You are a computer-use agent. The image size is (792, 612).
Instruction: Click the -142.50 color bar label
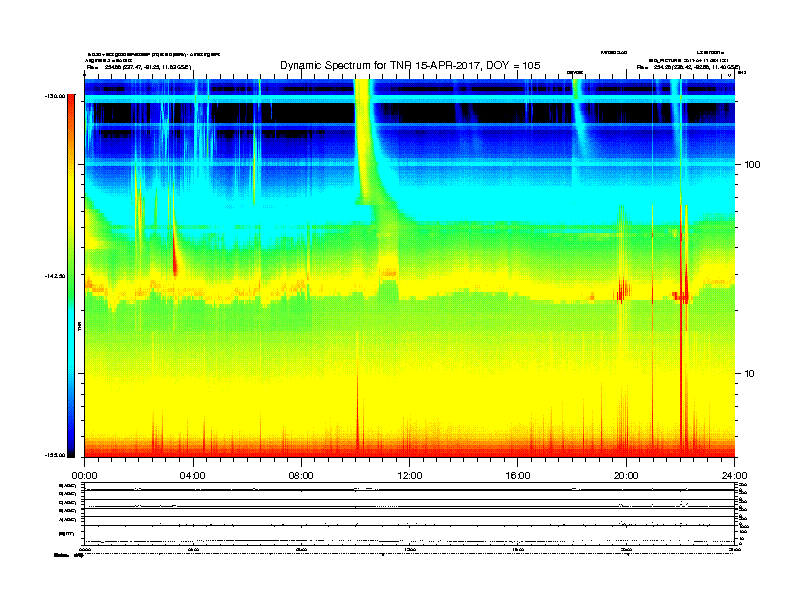coord(55,276)
